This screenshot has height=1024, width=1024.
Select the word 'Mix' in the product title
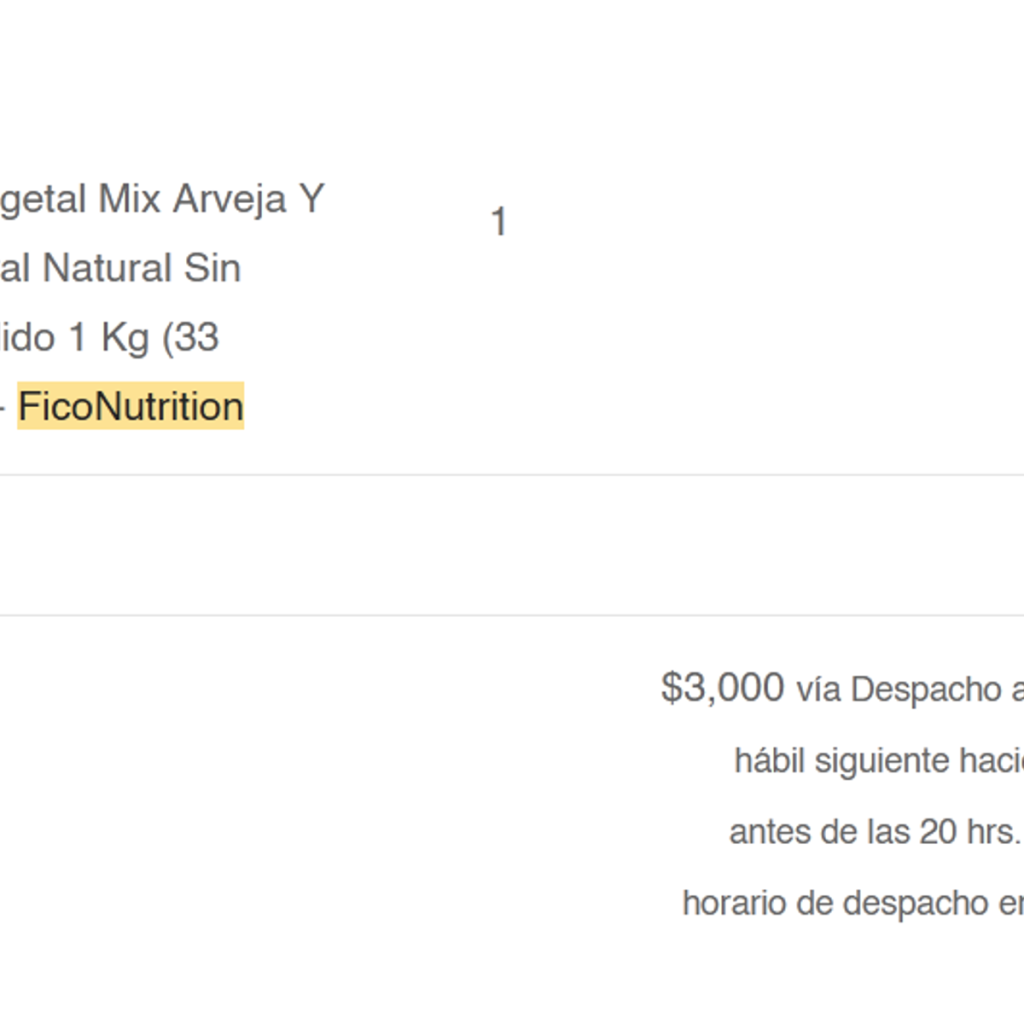pyautogui.click(x=129, y=198)
